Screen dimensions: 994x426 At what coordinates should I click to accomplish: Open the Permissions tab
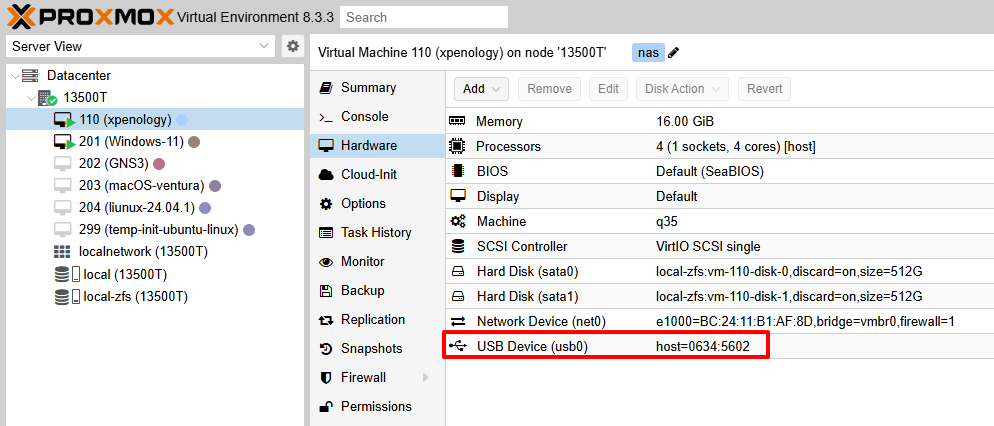[x=376, y=406]
